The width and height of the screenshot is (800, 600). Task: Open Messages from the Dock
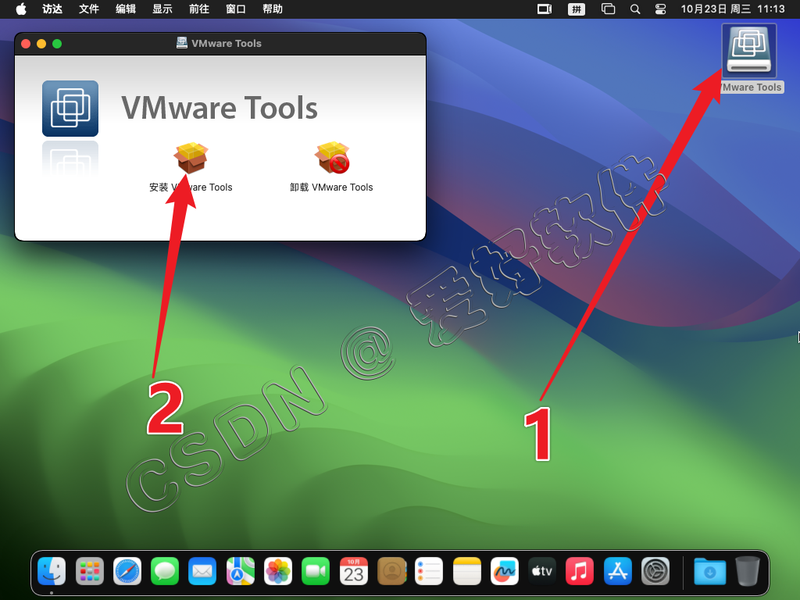(165, 571)
